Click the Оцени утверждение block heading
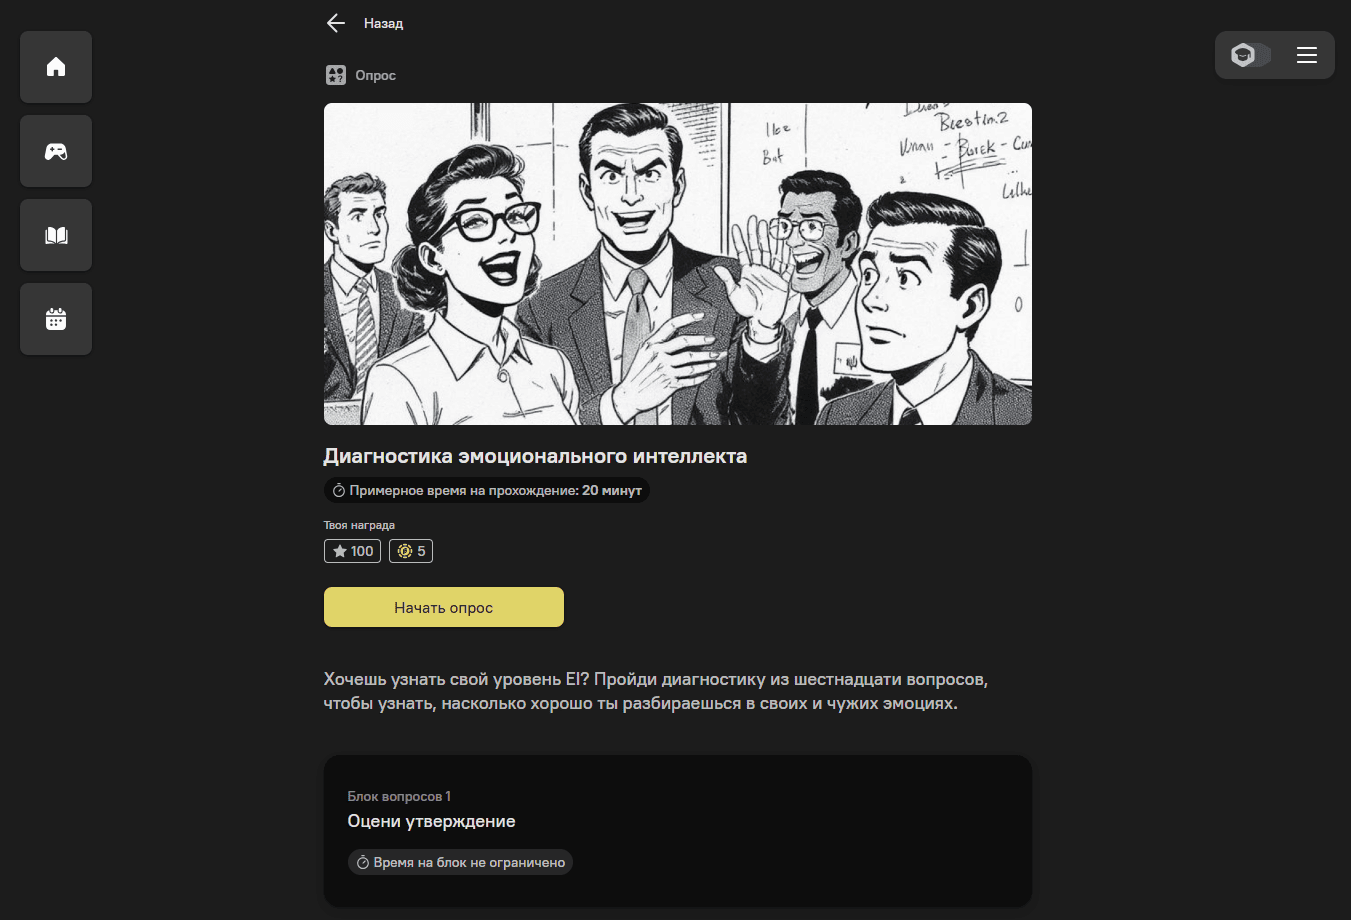Viewport: 1351px width, 920px height. tap(431, 821)
